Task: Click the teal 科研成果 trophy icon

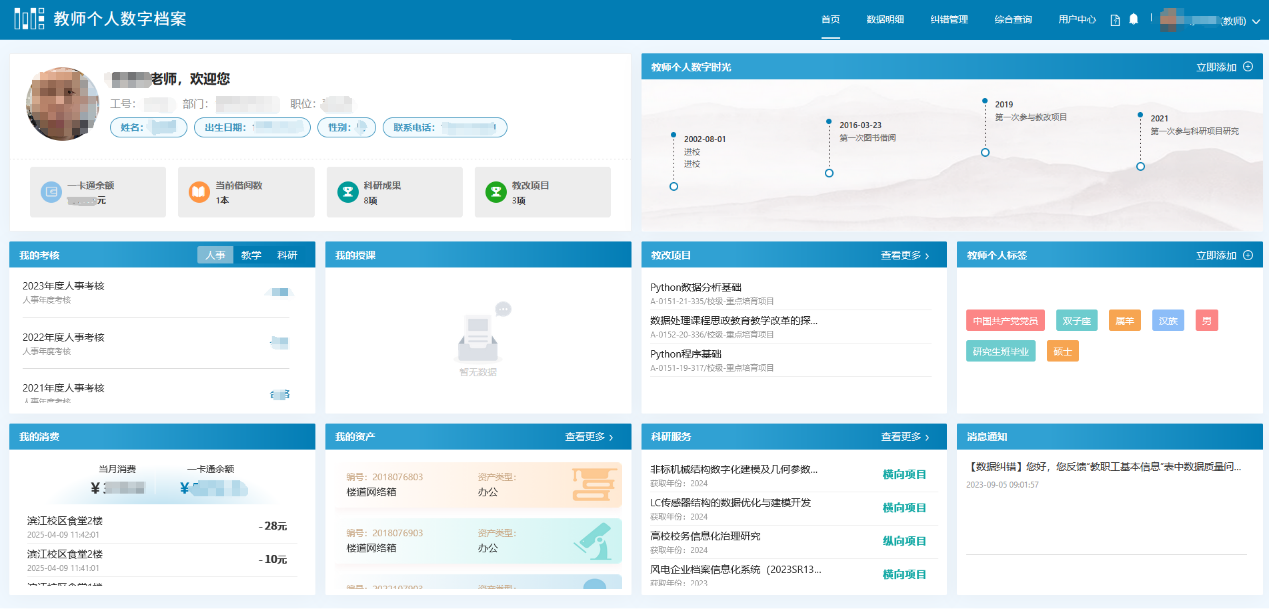Action: (347, 192)
